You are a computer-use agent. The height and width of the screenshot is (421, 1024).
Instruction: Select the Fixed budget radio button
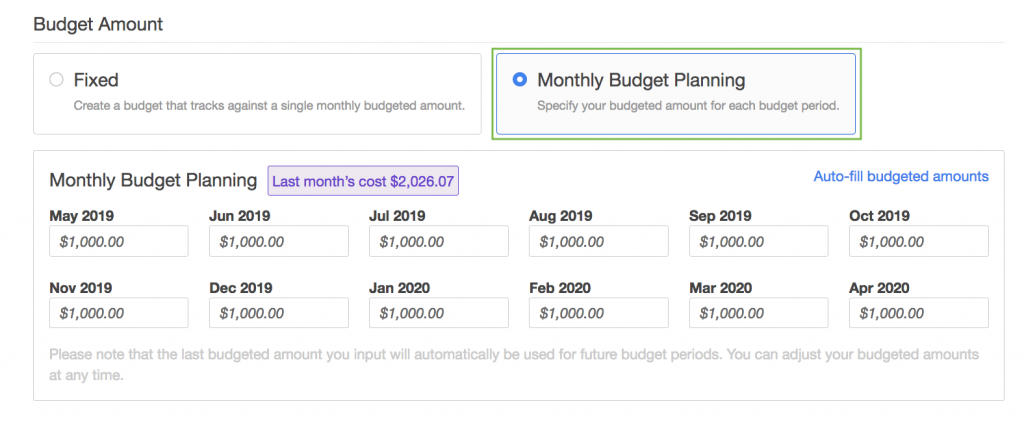pos(57,80)
